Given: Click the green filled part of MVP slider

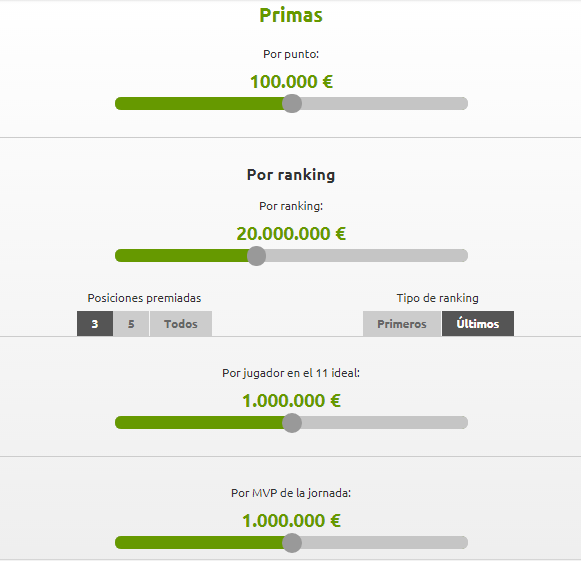Looking at the screenshot, I should coord(199,543).
